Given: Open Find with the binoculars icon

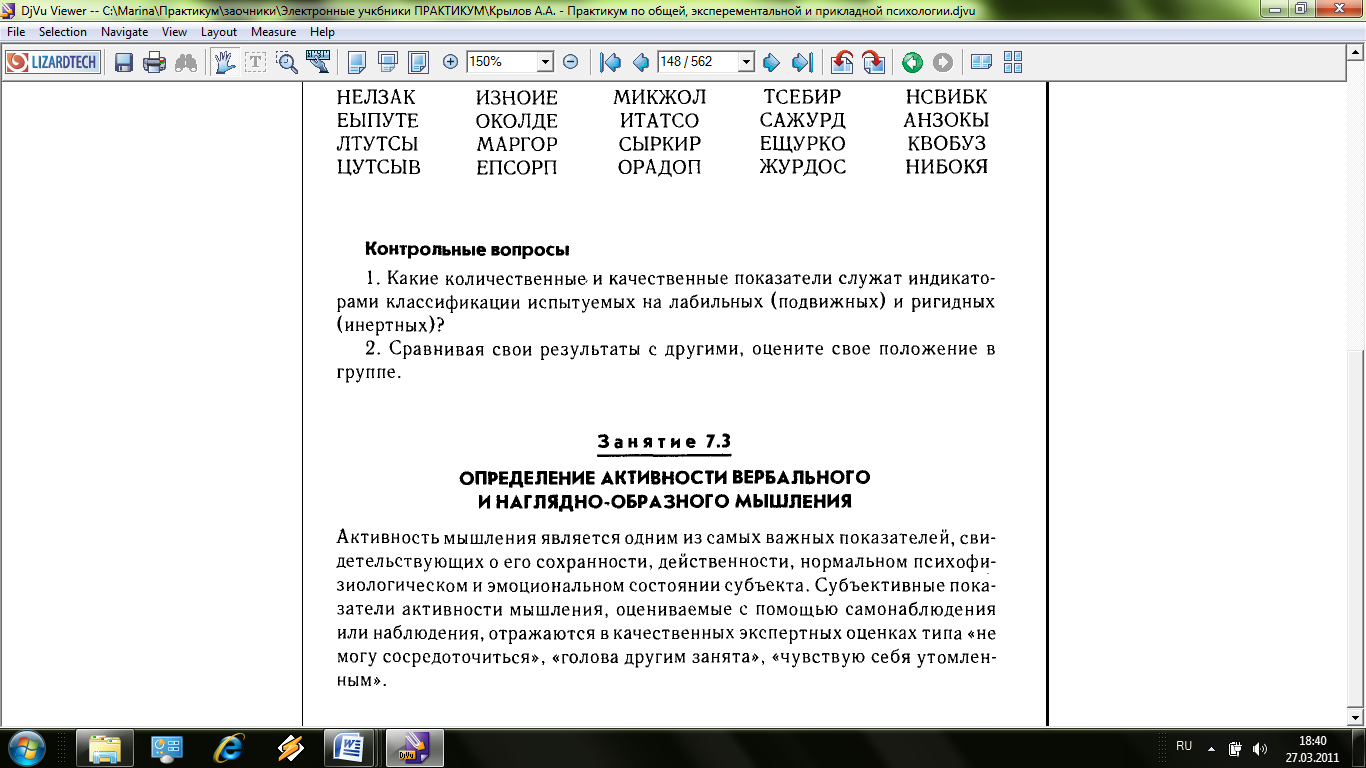Looking at the screenshot, I should 186,62.
